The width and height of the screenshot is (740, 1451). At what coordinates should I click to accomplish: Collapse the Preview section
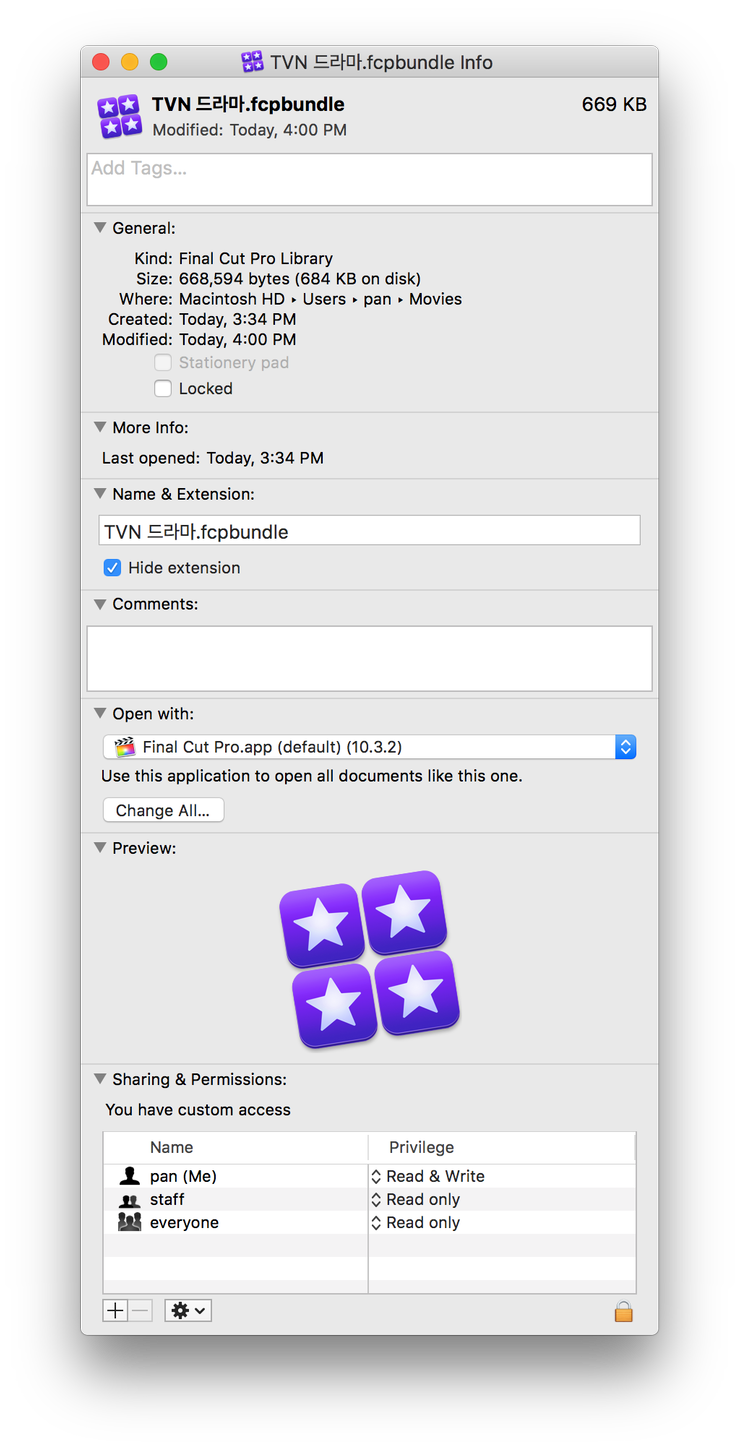pos(100,848)
